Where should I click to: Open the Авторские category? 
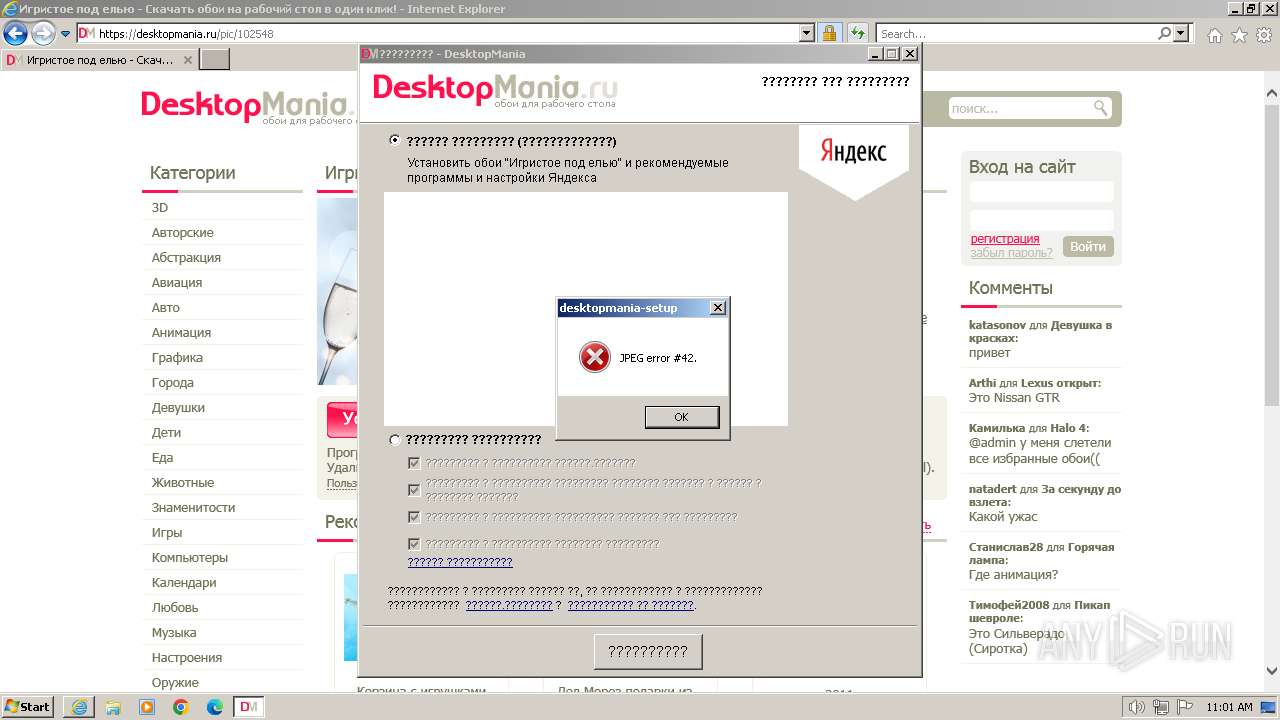pyautogui.click(x=183, y=232)
